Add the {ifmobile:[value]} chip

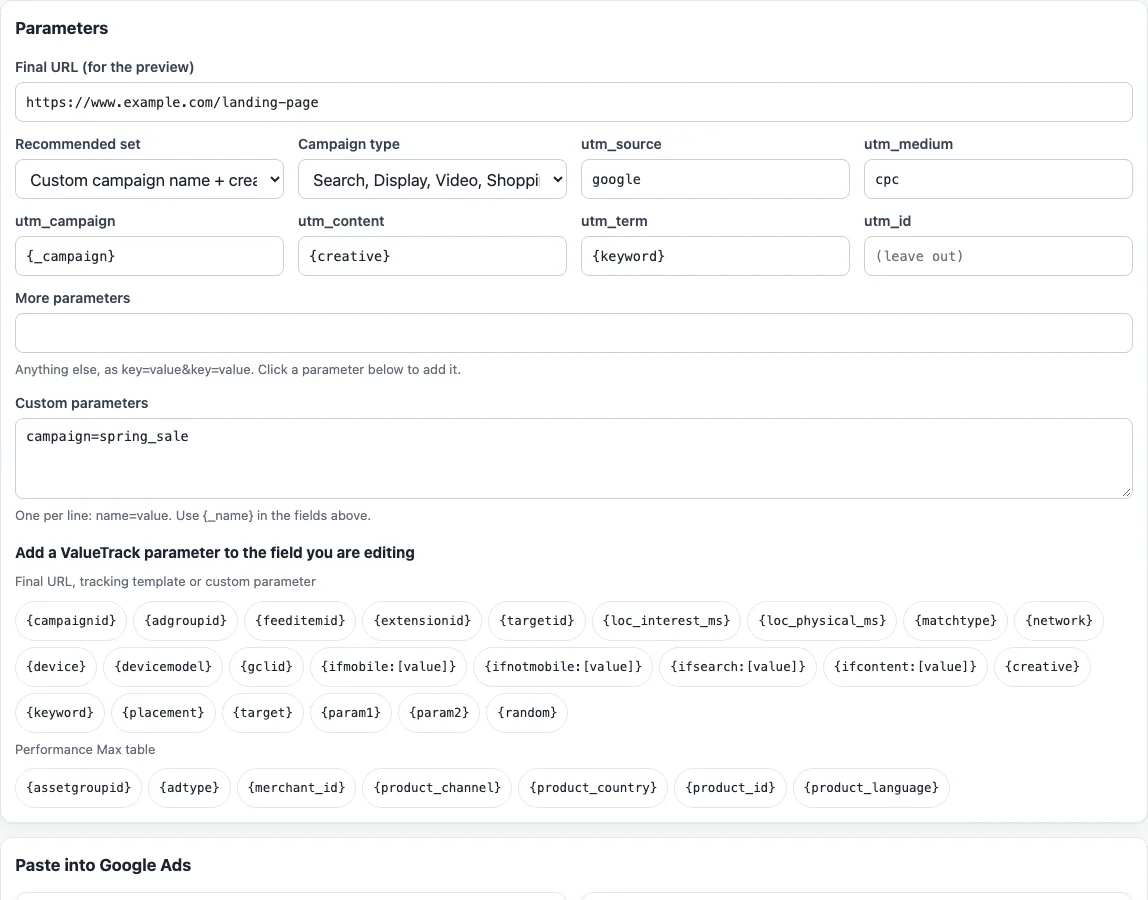click(x=388, y=666)
